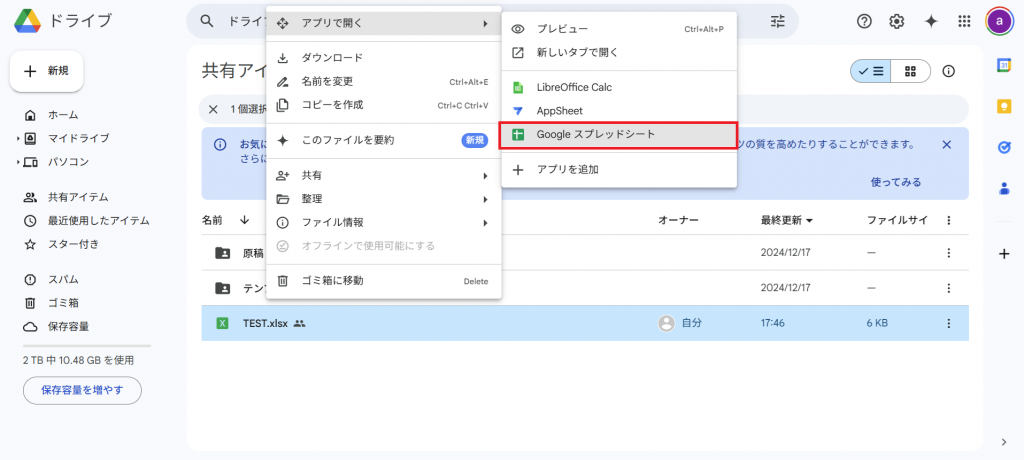
Task: Open the Google Calendar side panel icon
Action: [1004, 65]
